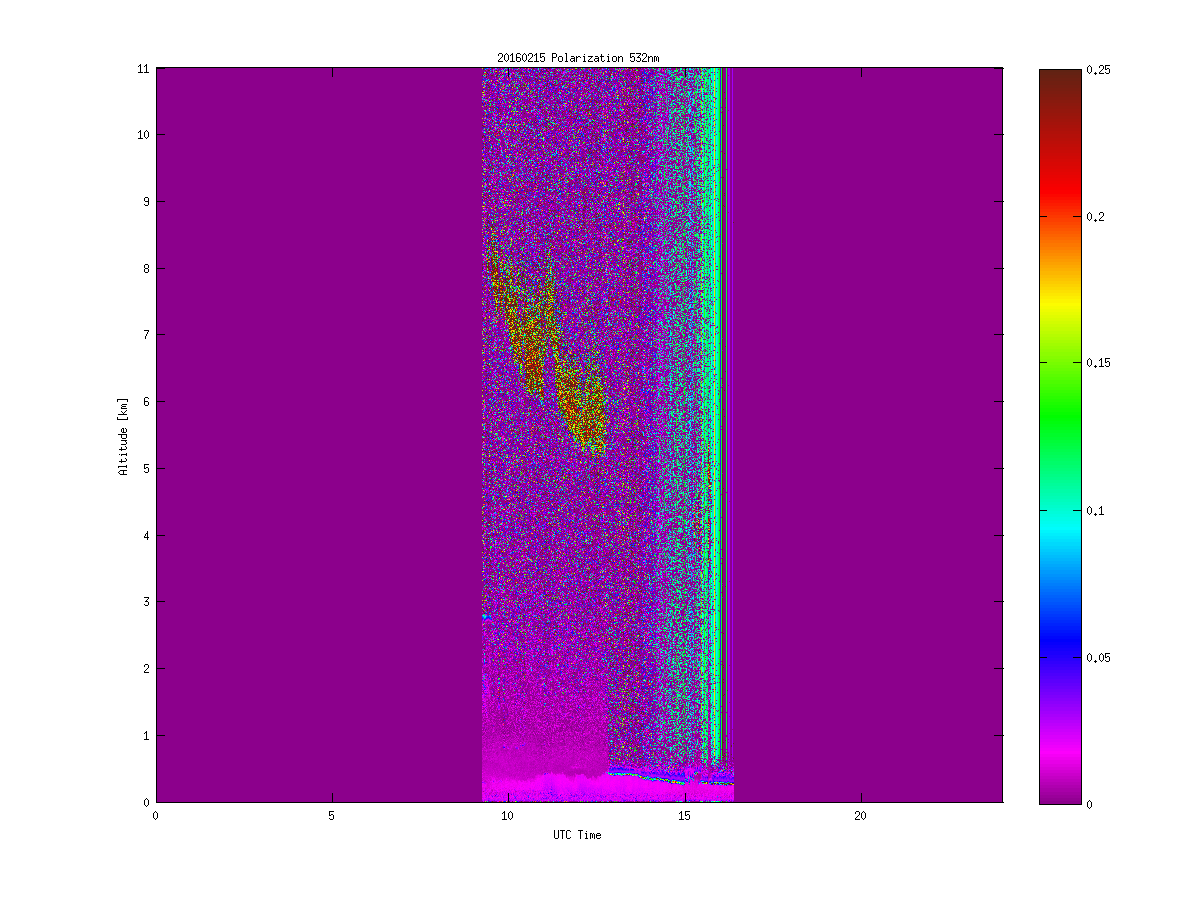
Task: Click the 'UTC Time' x-axis label
Action: pos(577,835)
